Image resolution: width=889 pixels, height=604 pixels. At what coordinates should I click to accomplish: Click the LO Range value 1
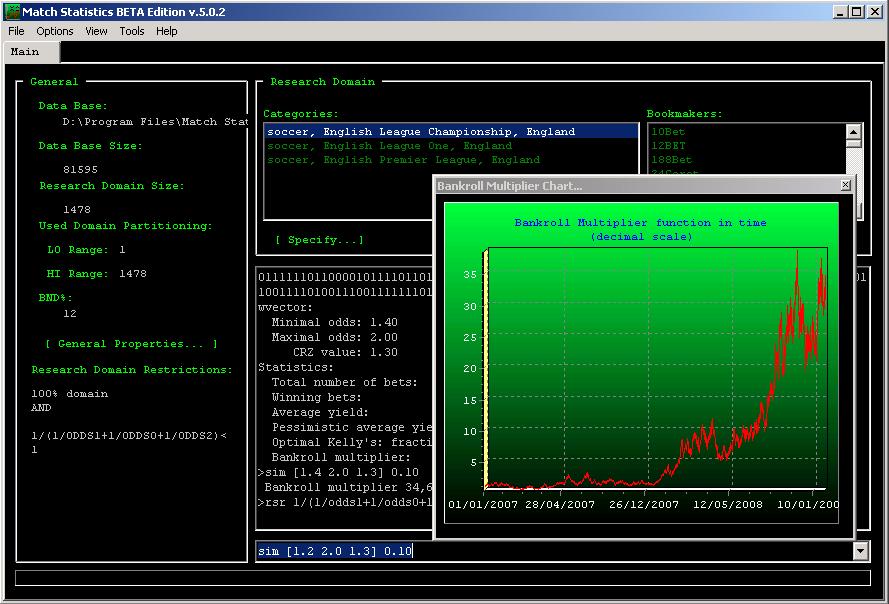[122, 250]
